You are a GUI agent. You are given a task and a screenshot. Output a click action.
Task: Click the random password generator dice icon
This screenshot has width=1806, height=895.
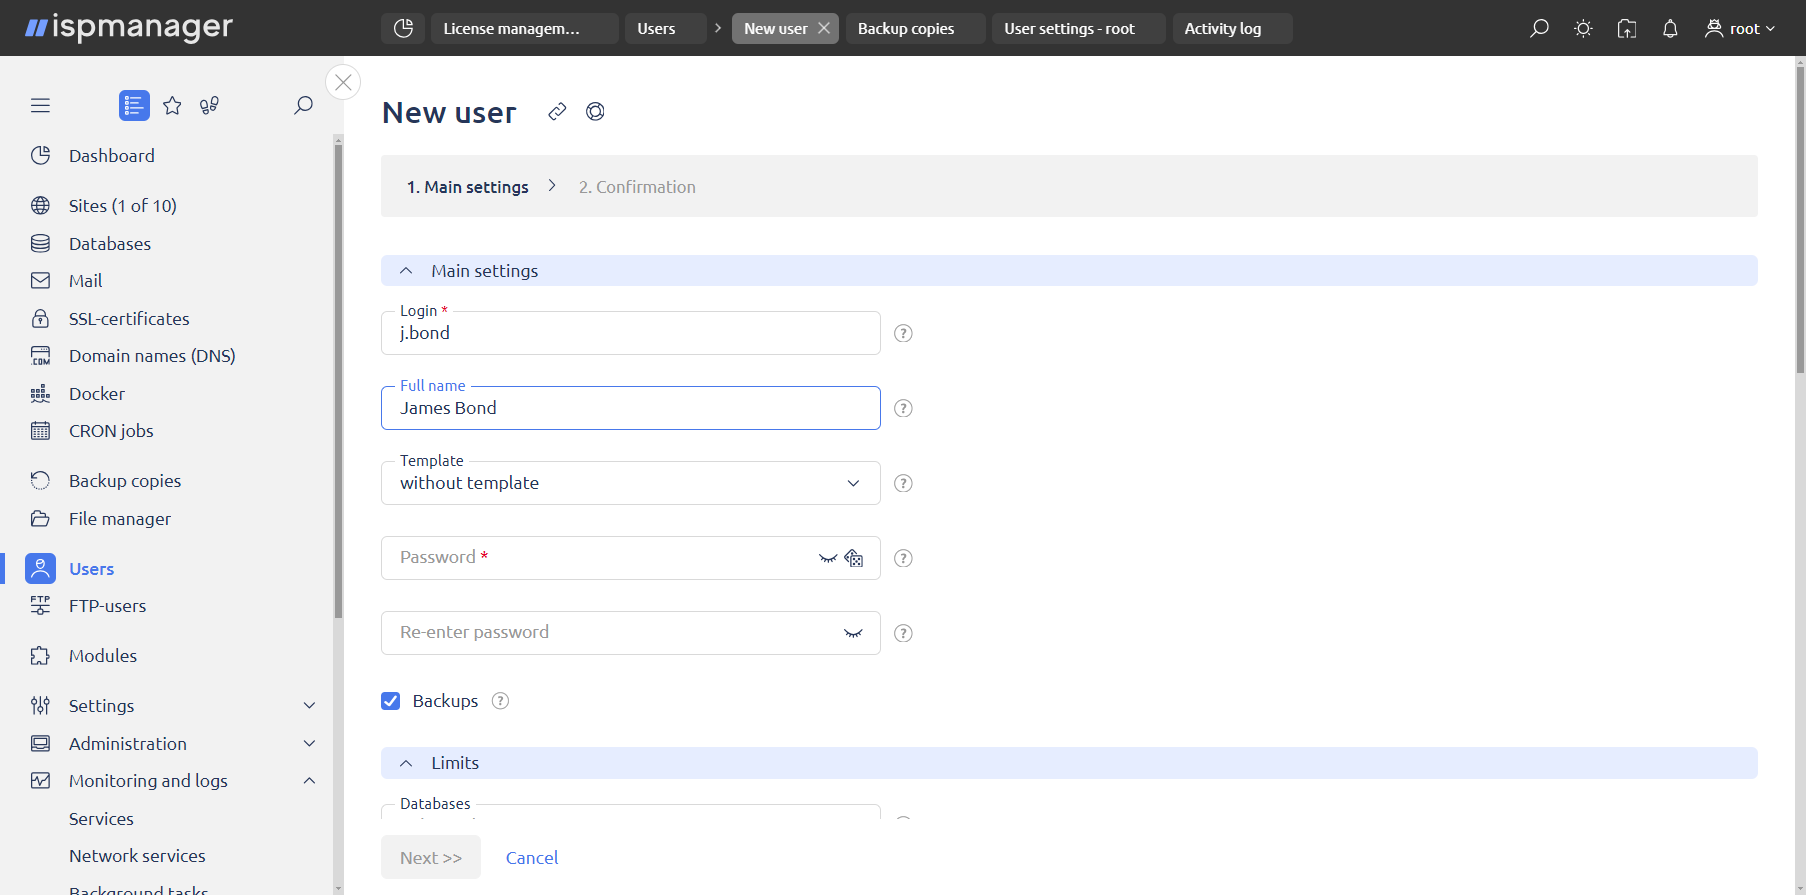tap(854, 558)
